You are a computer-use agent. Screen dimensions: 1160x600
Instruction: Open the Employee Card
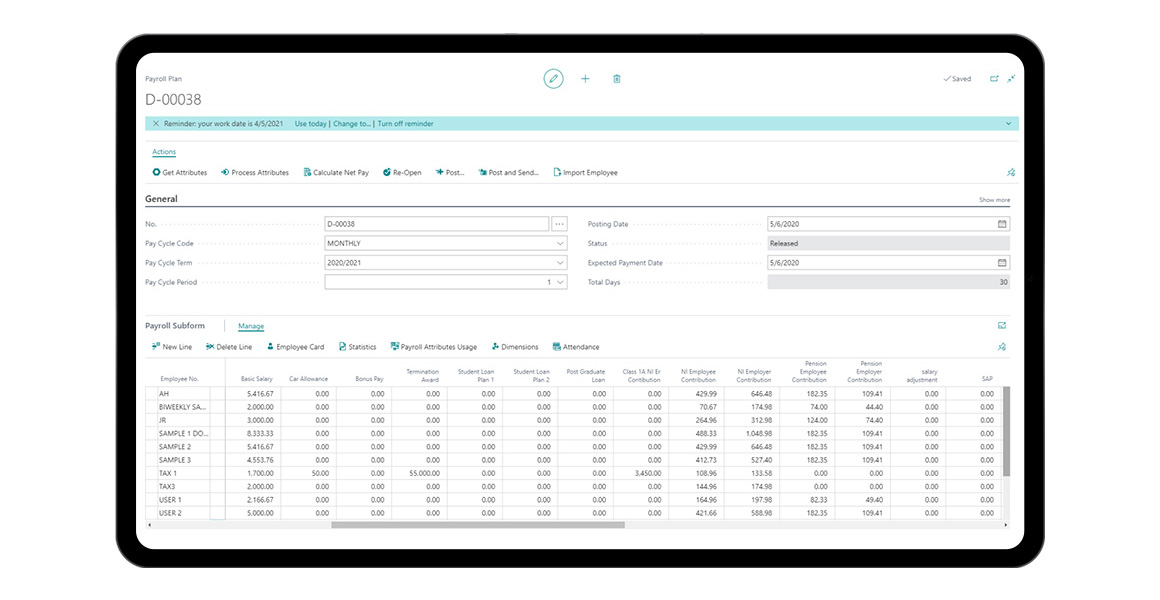coord(295,347)
